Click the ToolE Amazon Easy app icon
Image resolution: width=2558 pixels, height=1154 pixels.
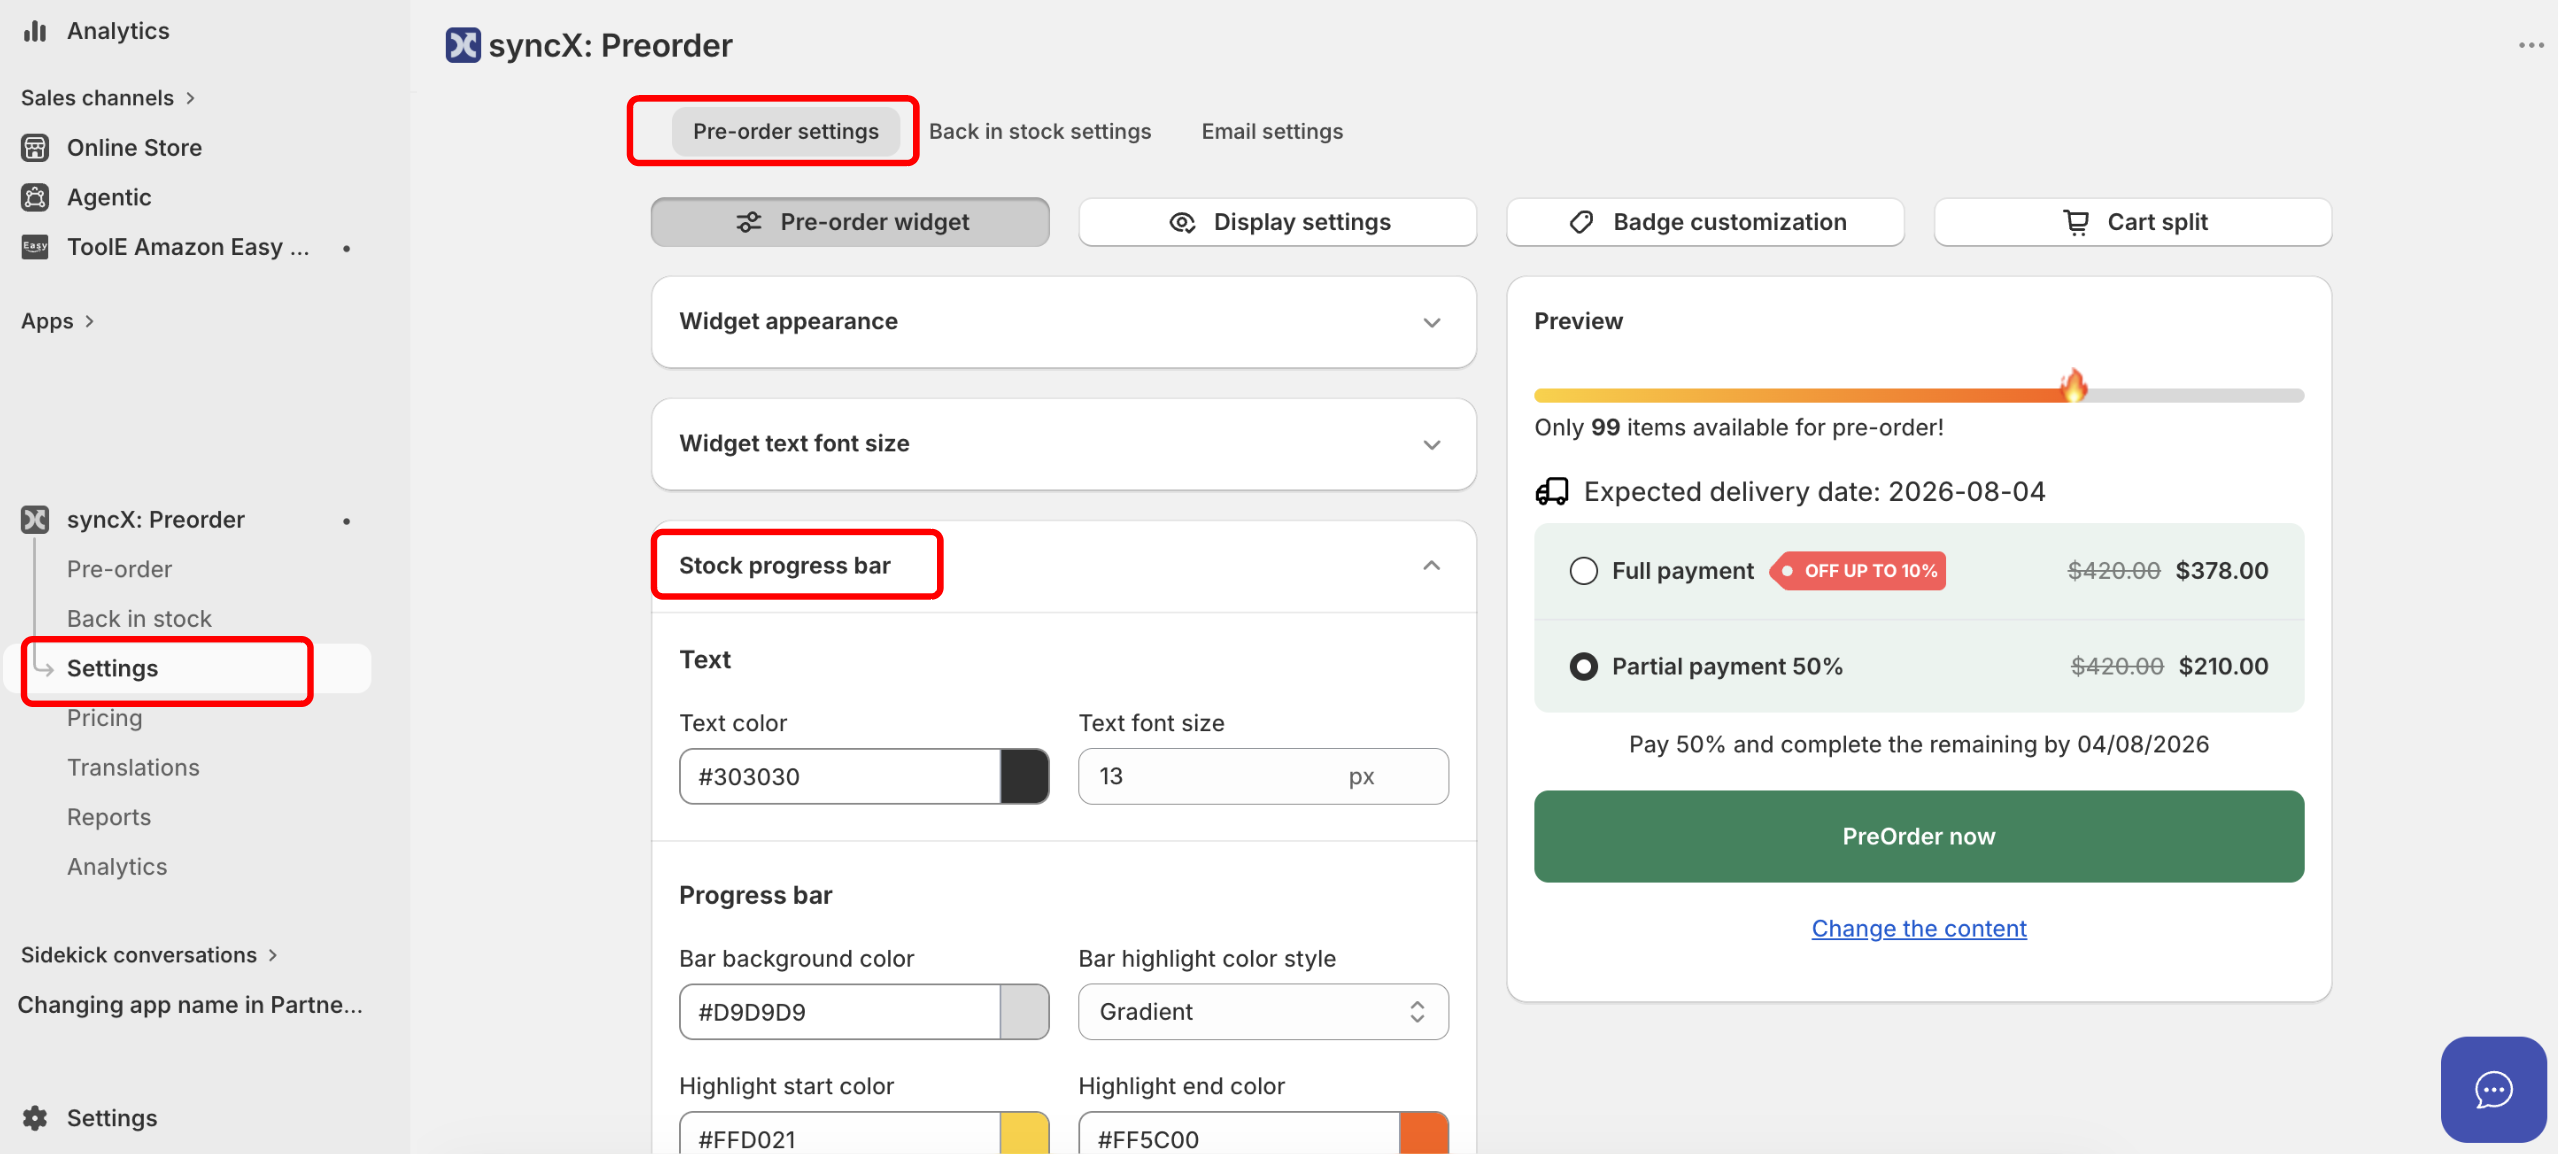(x=35, y=247)
